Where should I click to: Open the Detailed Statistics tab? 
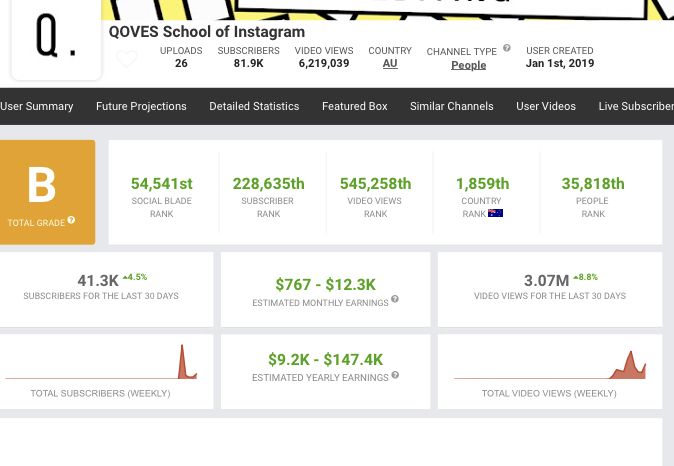click(x=254, y=106)
